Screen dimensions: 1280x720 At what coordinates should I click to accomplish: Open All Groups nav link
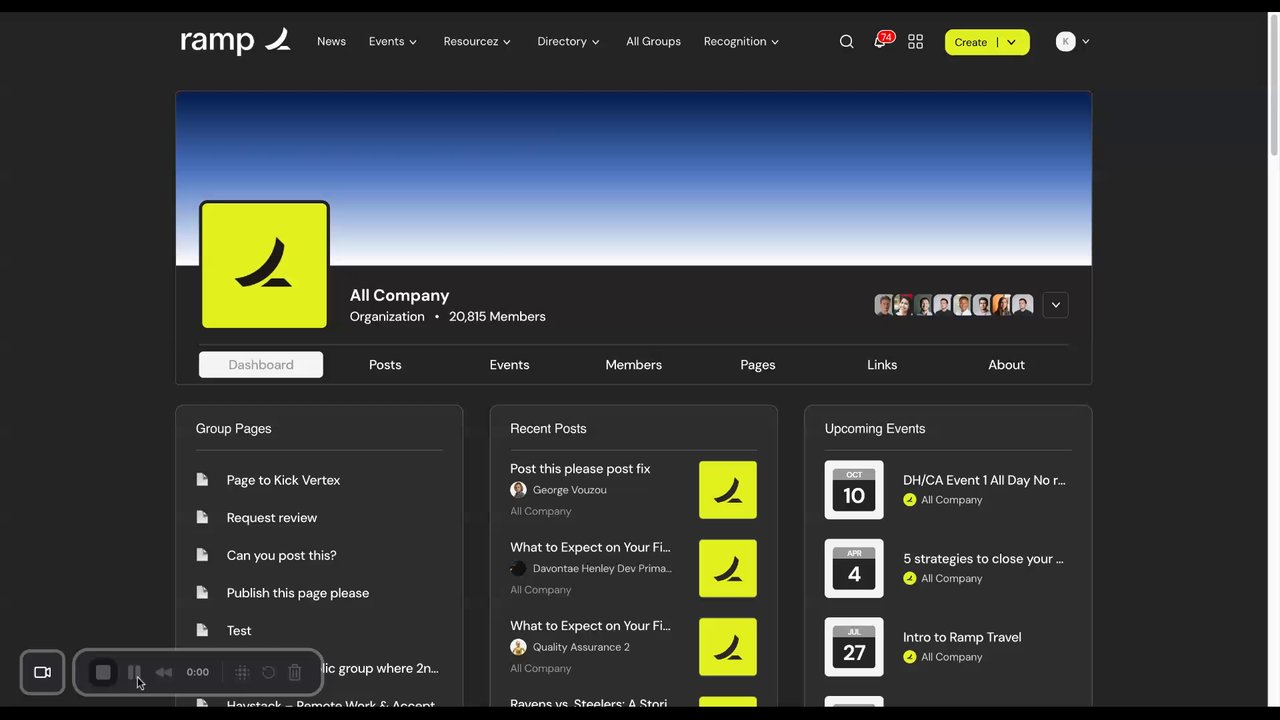coord(653,42)
